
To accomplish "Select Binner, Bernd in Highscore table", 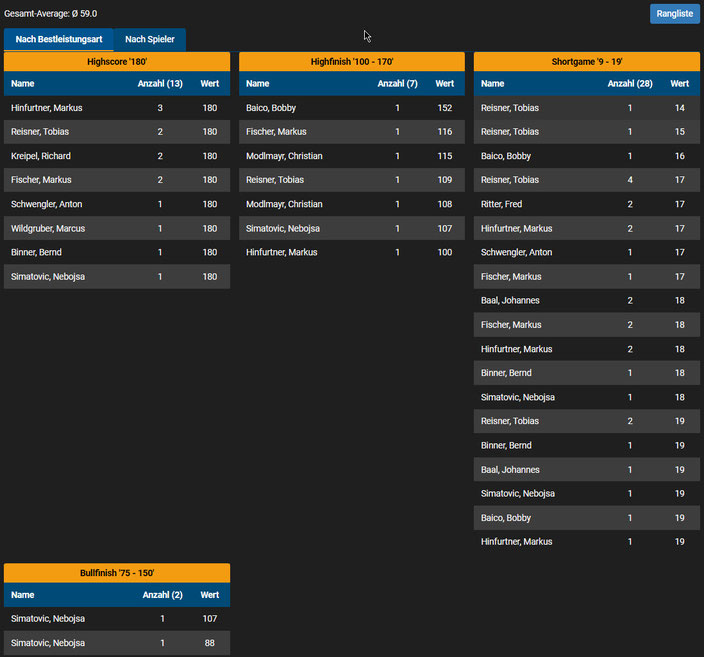I will [117, 252].
